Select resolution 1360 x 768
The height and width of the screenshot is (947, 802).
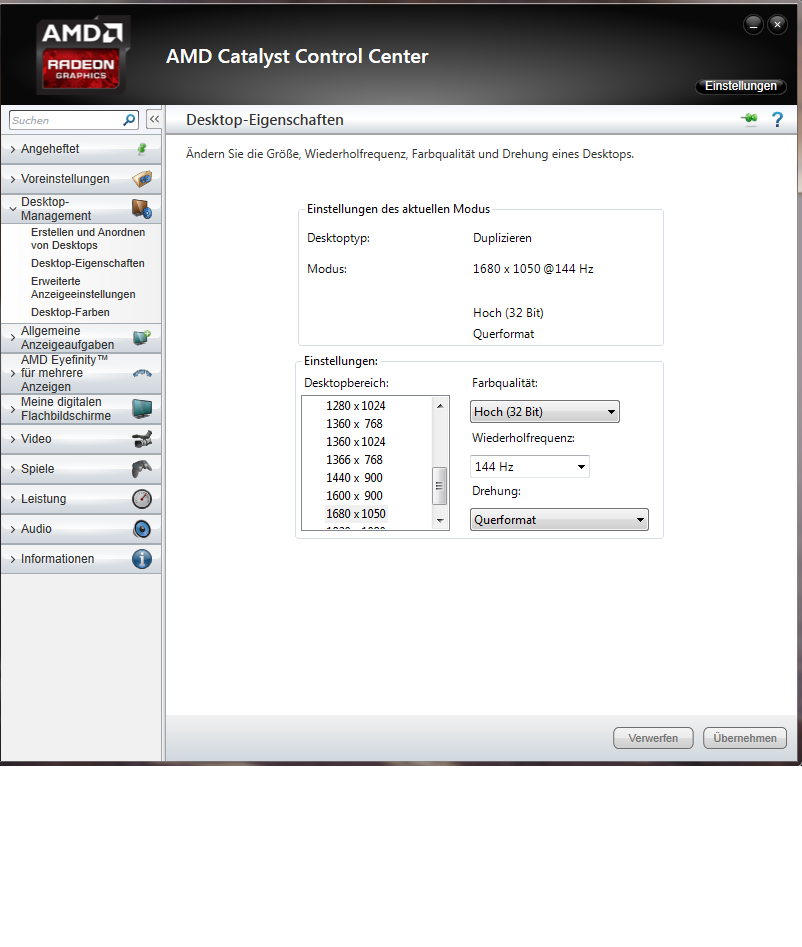click(354, 424)
